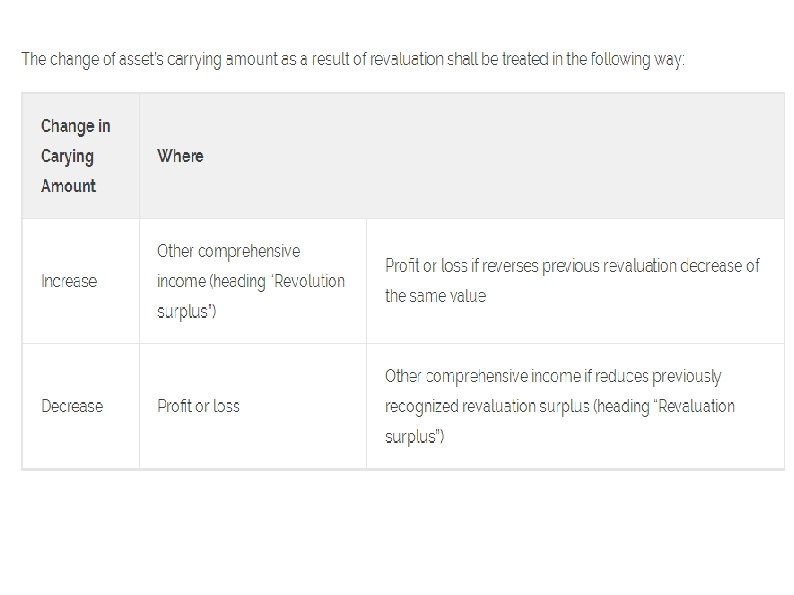Viewport: 794px width, 595px height.
Task: Click the intro sentence about revaluation treatment
Action: 353,59
